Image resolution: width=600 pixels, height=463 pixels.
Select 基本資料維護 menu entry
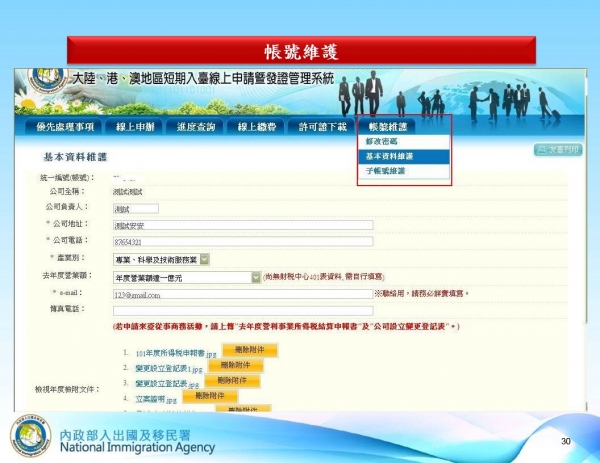click(390, 157)
